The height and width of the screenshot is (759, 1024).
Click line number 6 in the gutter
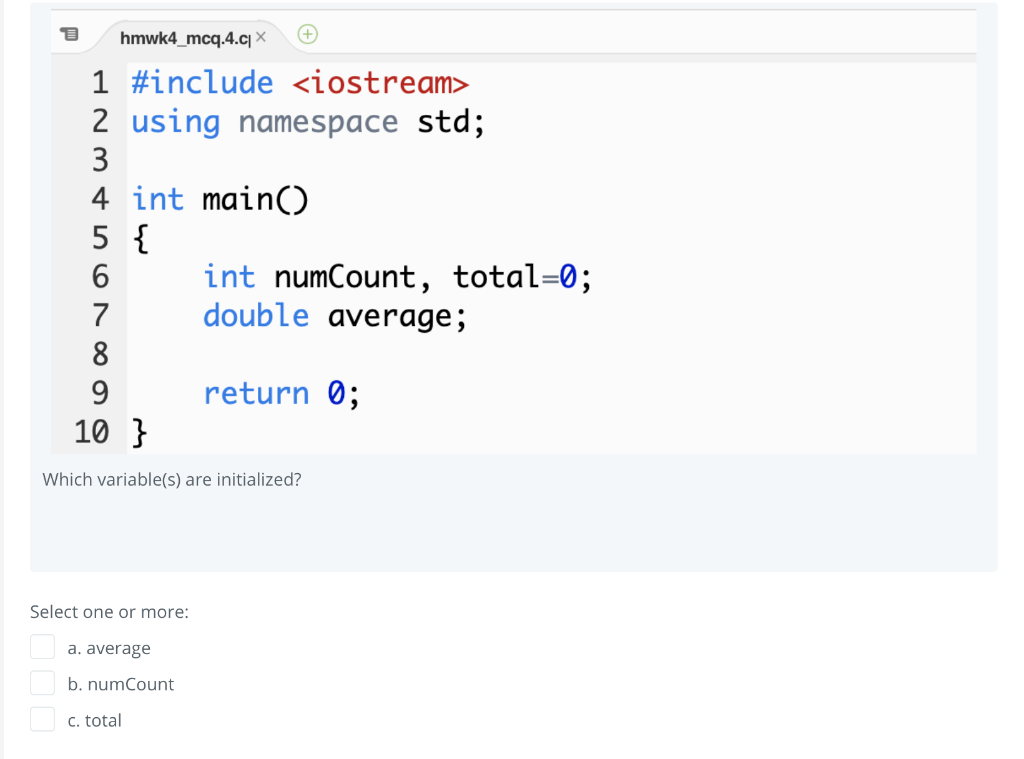100,276
